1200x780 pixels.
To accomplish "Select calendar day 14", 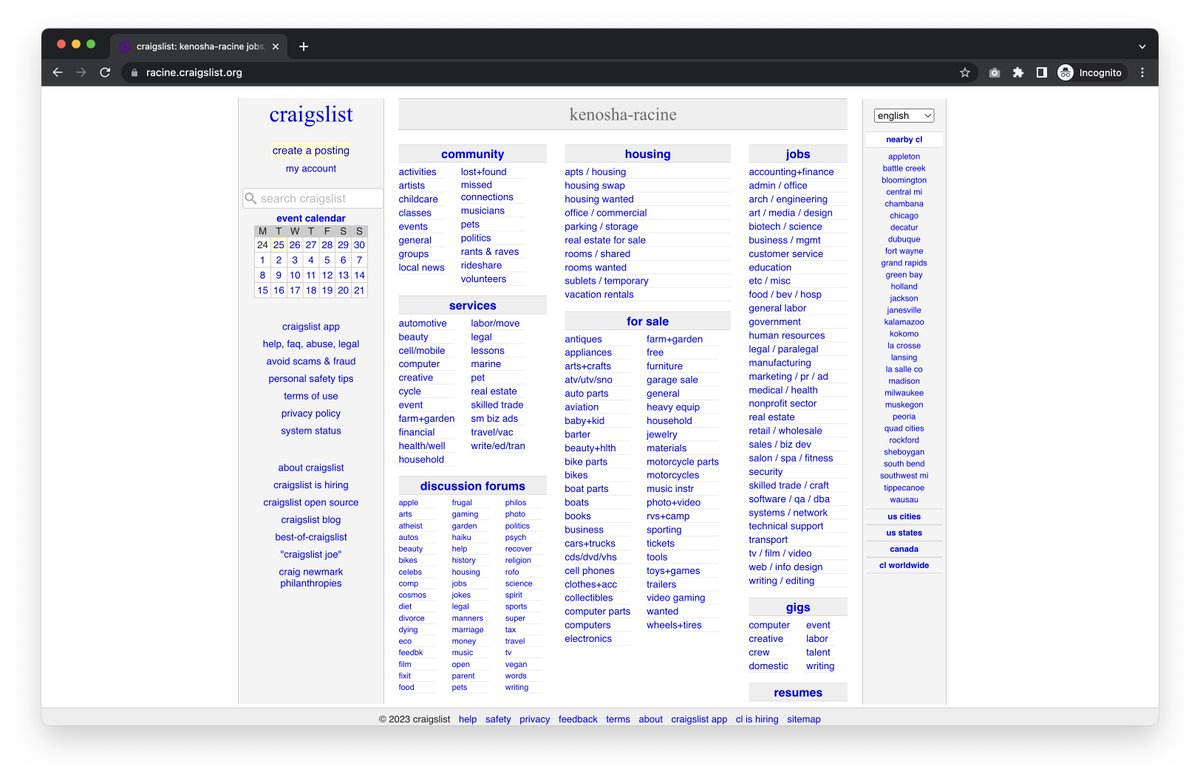I will 359,275.
